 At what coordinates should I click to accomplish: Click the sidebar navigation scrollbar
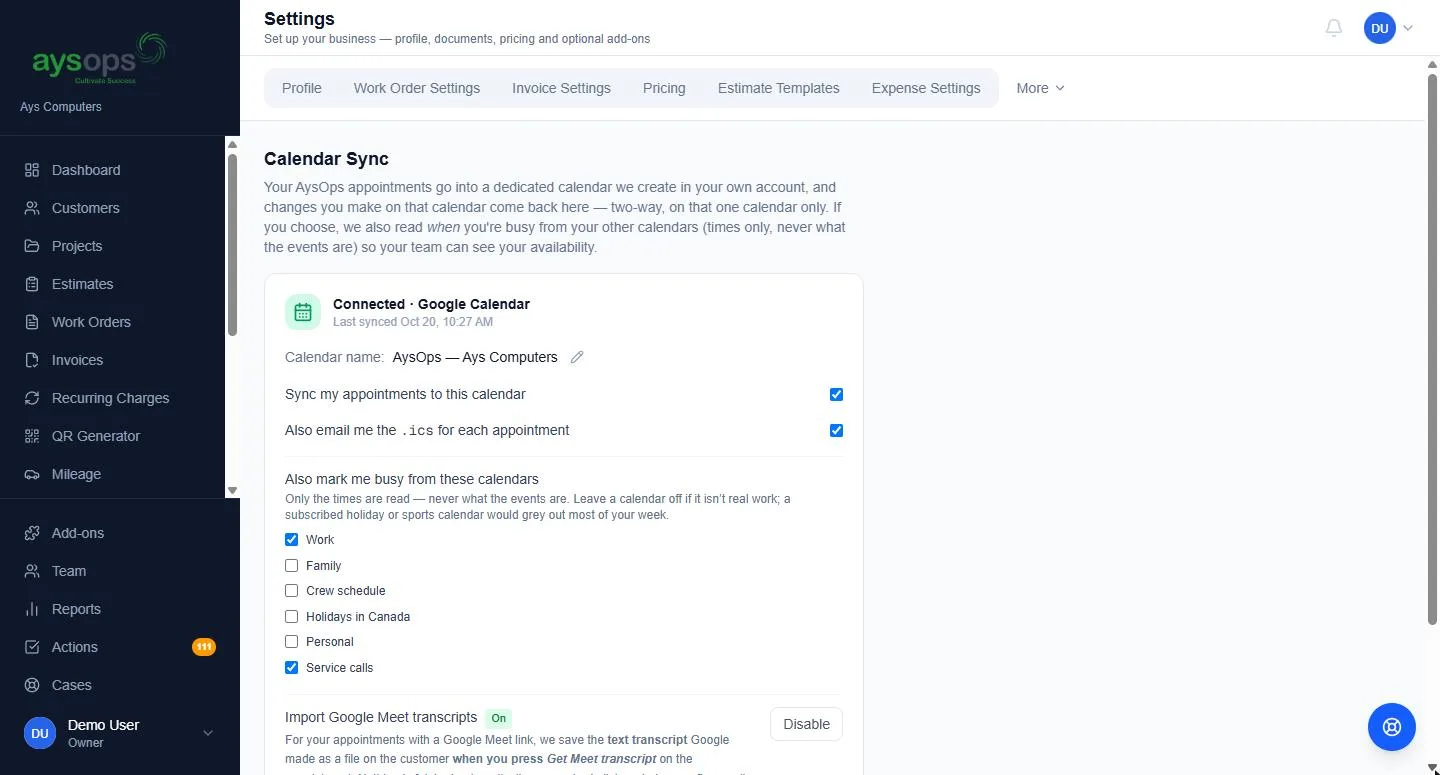pos(233,245)
